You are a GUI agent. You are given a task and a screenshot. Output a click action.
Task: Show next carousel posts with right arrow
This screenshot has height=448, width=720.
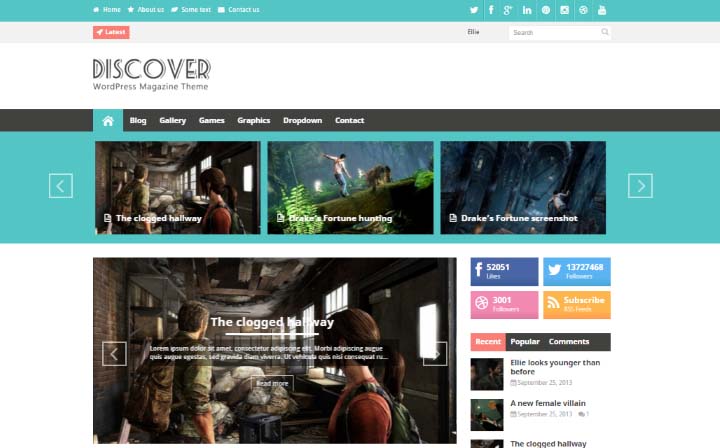click(640, 185)
